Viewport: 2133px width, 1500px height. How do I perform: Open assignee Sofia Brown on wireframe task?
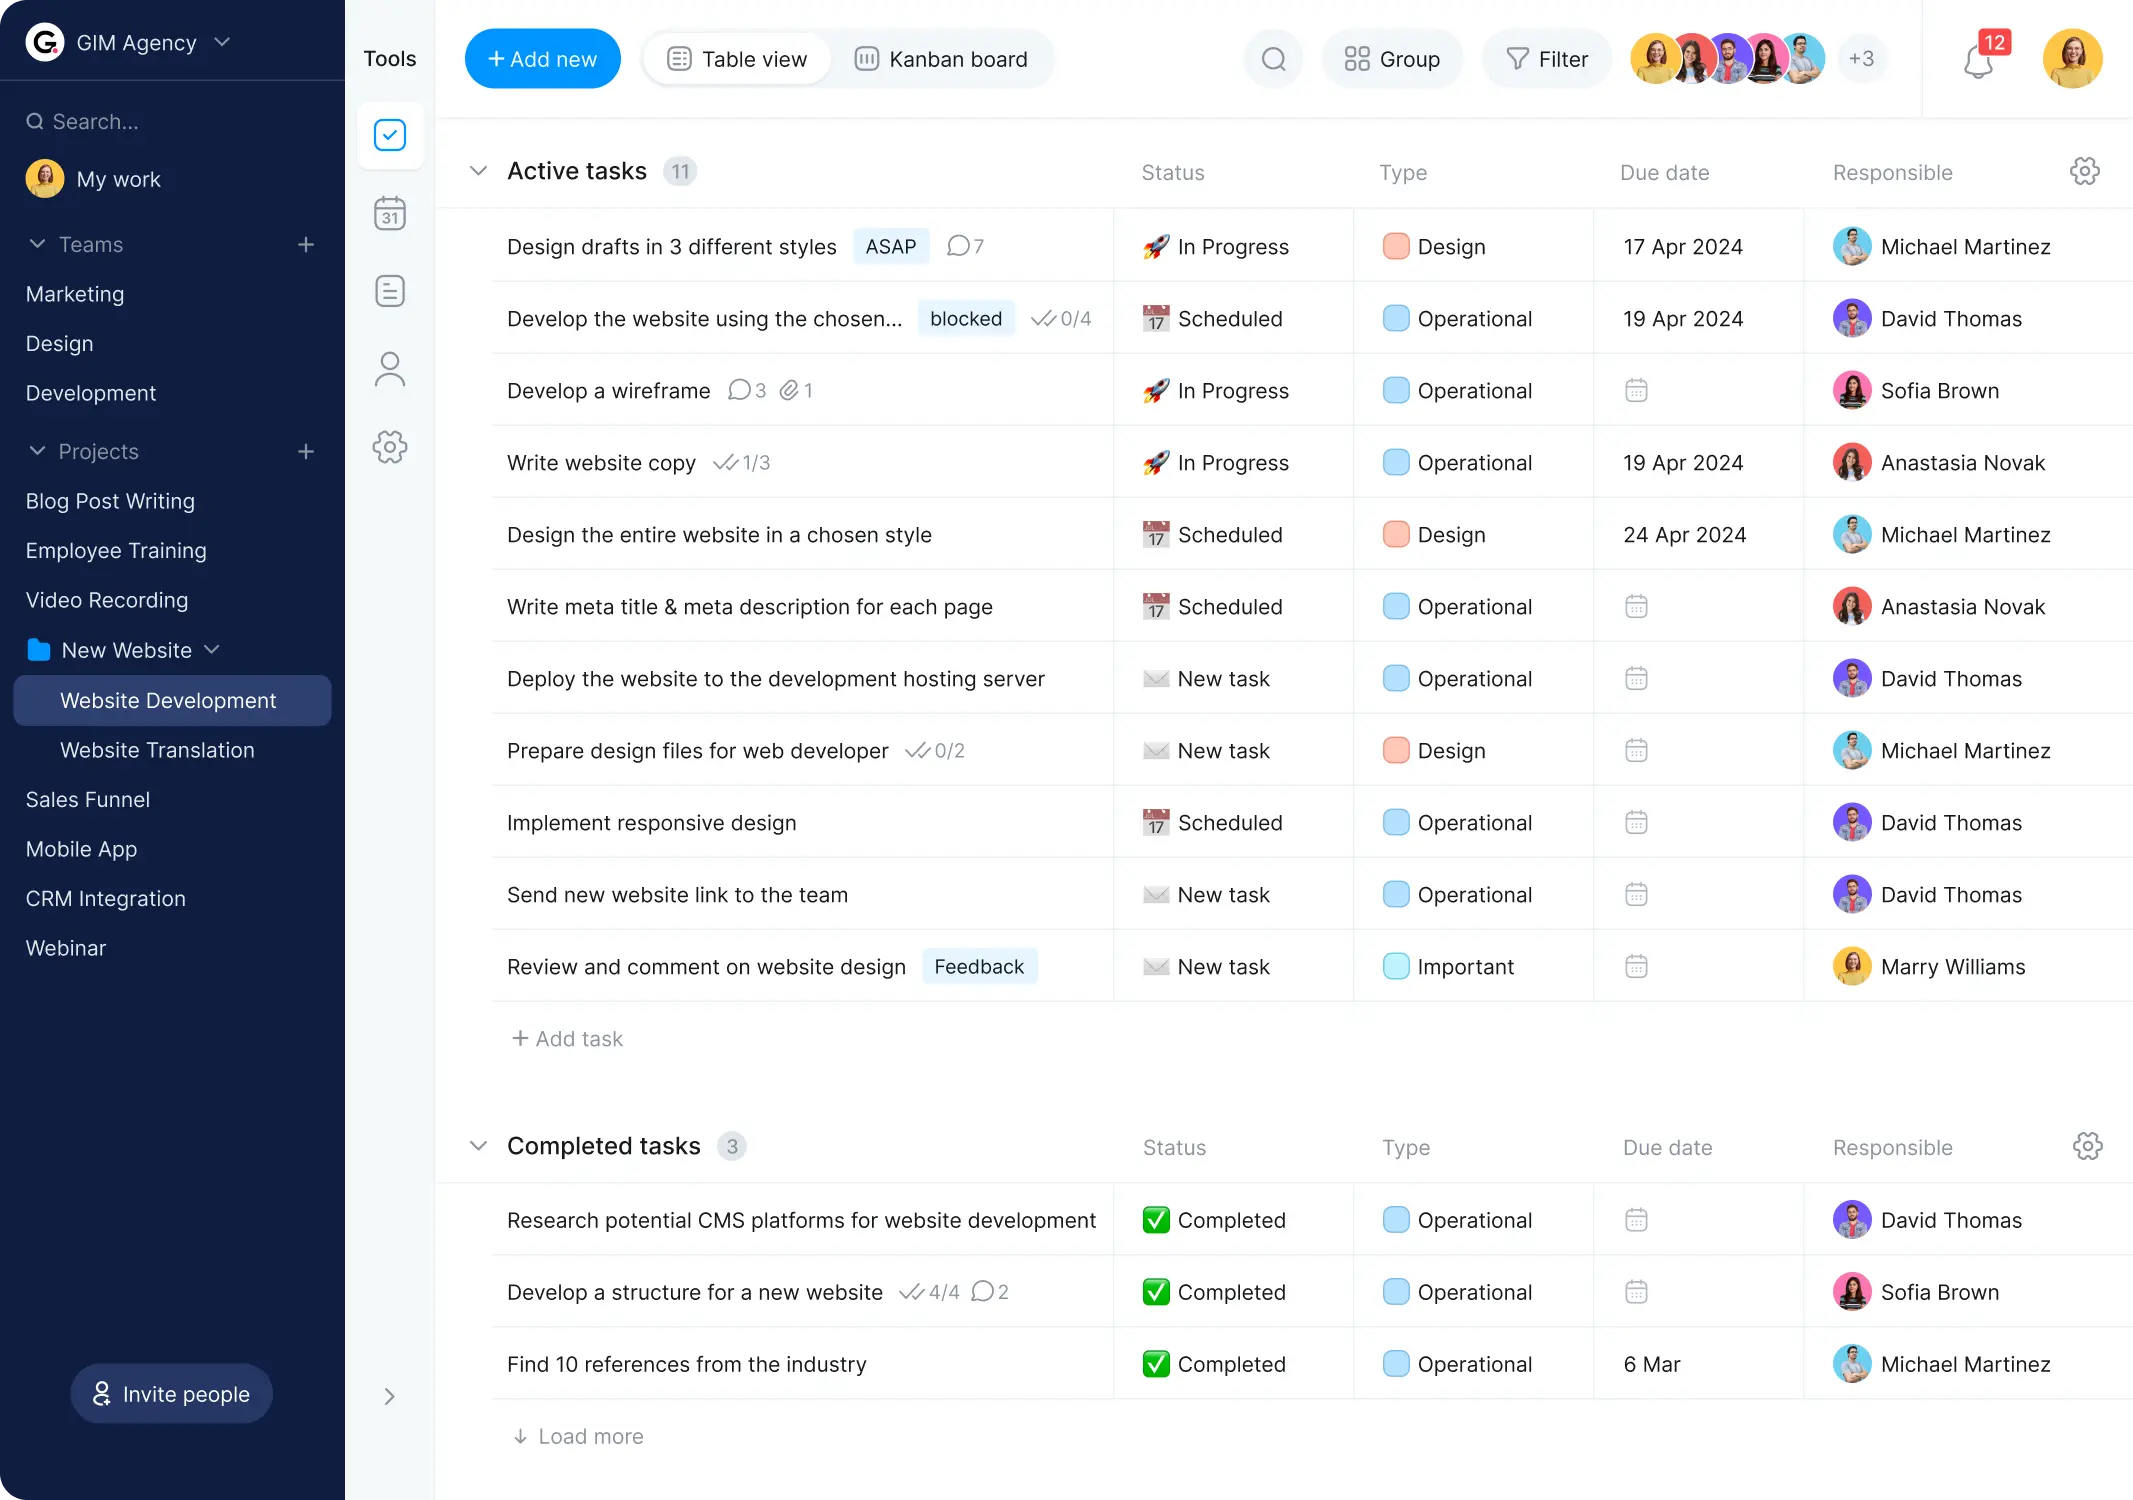(x=1917, y=391)
